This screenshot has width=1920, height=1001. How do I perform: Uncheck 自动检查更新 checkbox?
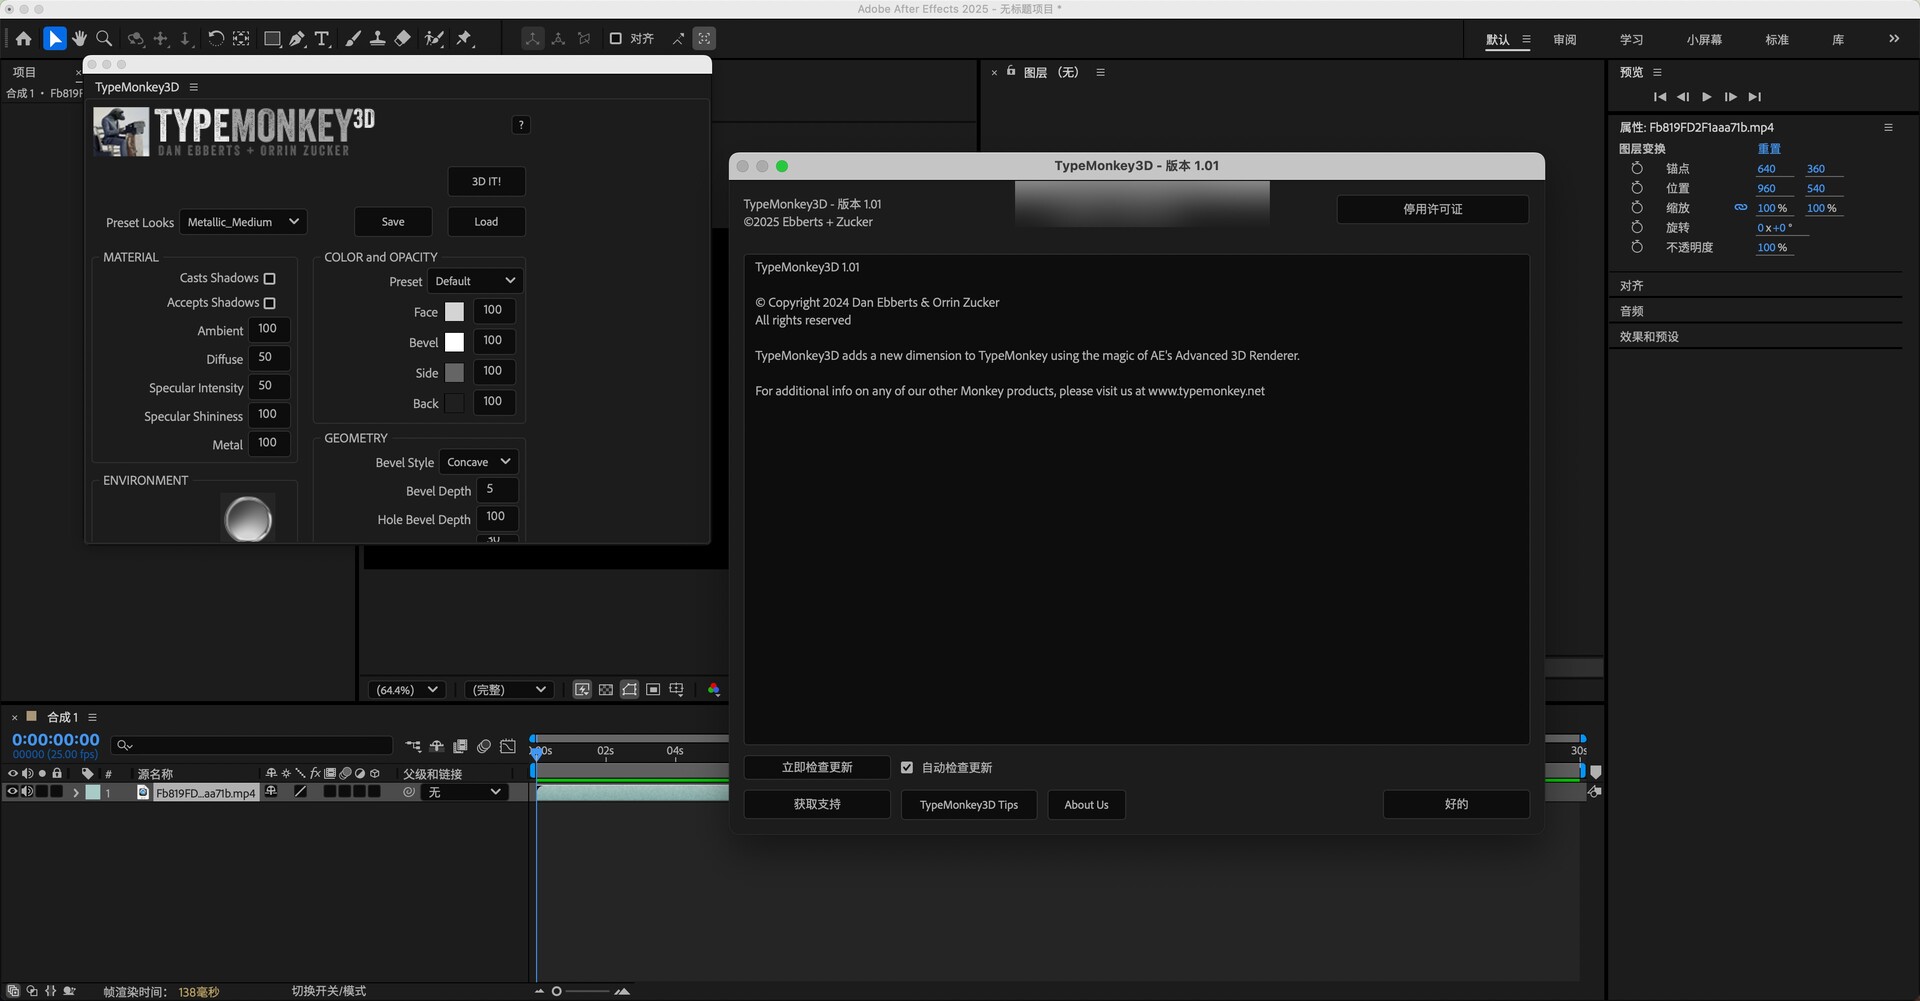907,768
